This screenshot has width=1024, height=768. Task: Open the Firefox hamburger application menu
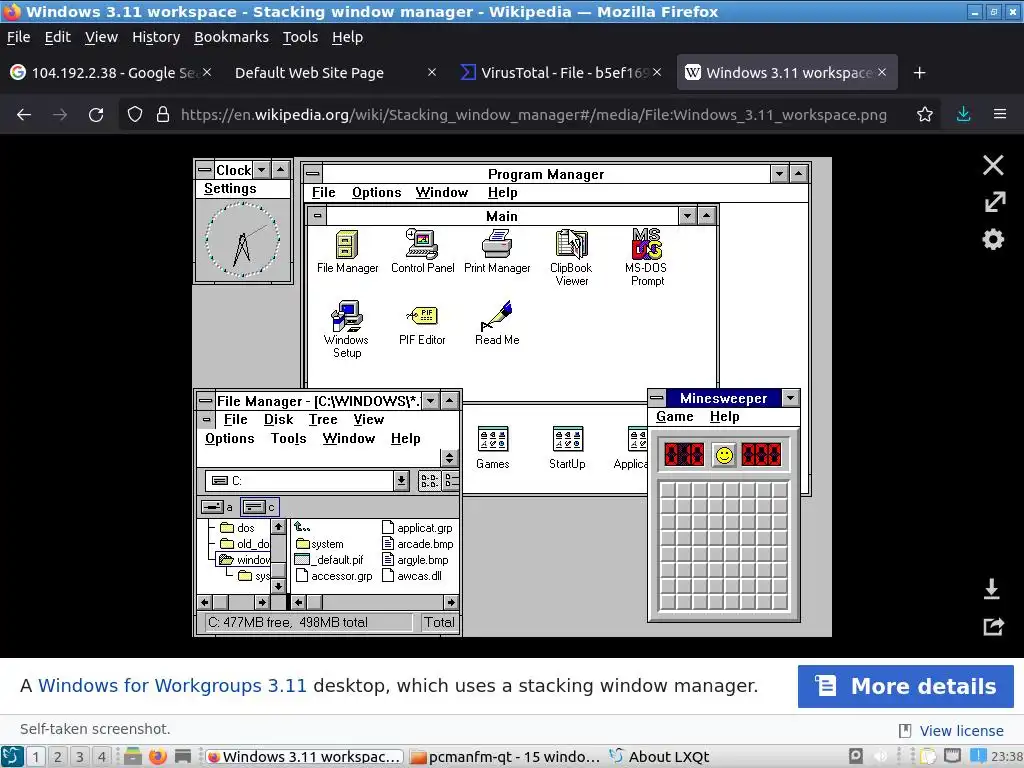click(x=1000, y=114)
